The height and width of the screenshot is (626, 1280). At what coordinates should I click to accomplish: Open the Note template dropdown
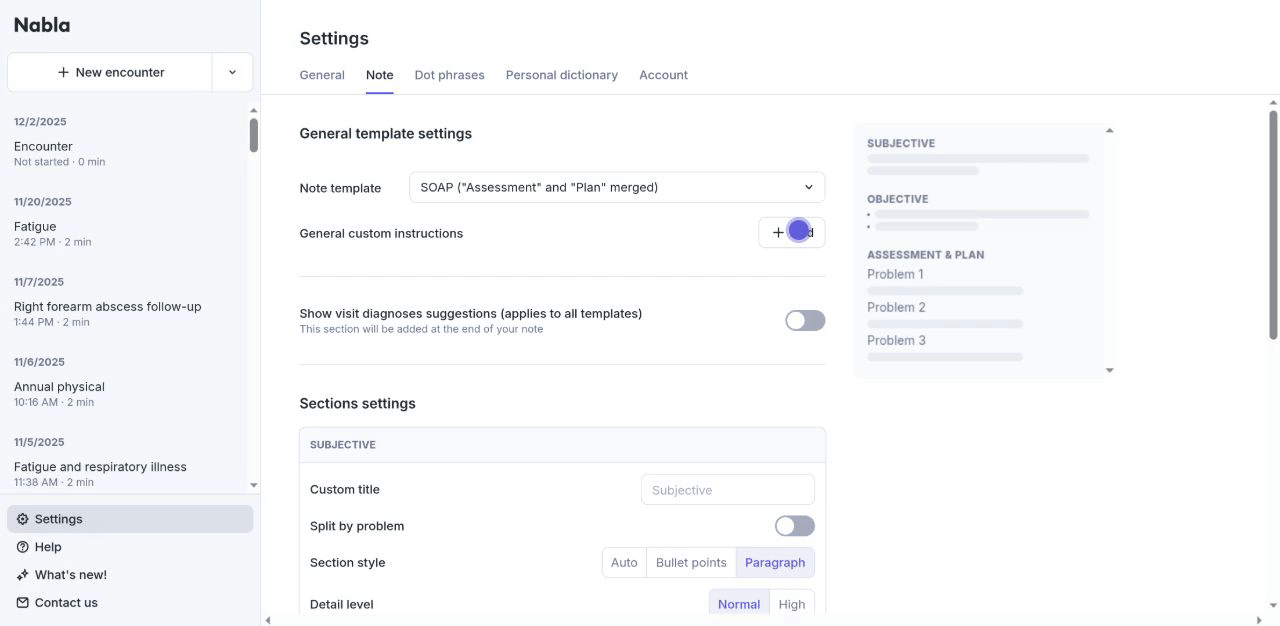(617, 187)
